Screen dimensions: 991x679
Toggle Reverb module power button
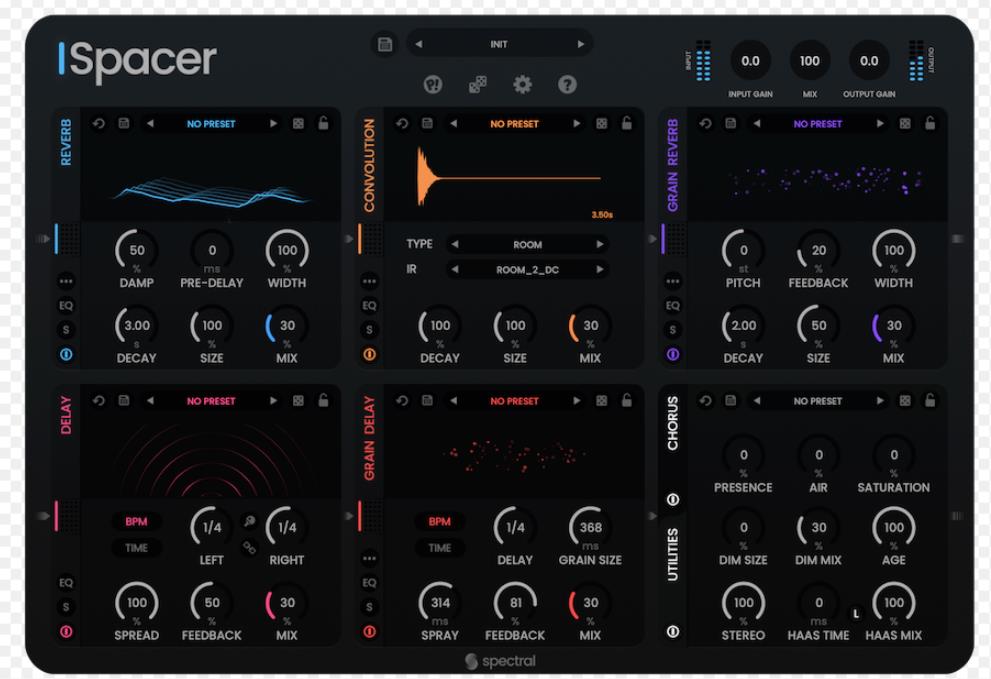click(x=66, y=355)
